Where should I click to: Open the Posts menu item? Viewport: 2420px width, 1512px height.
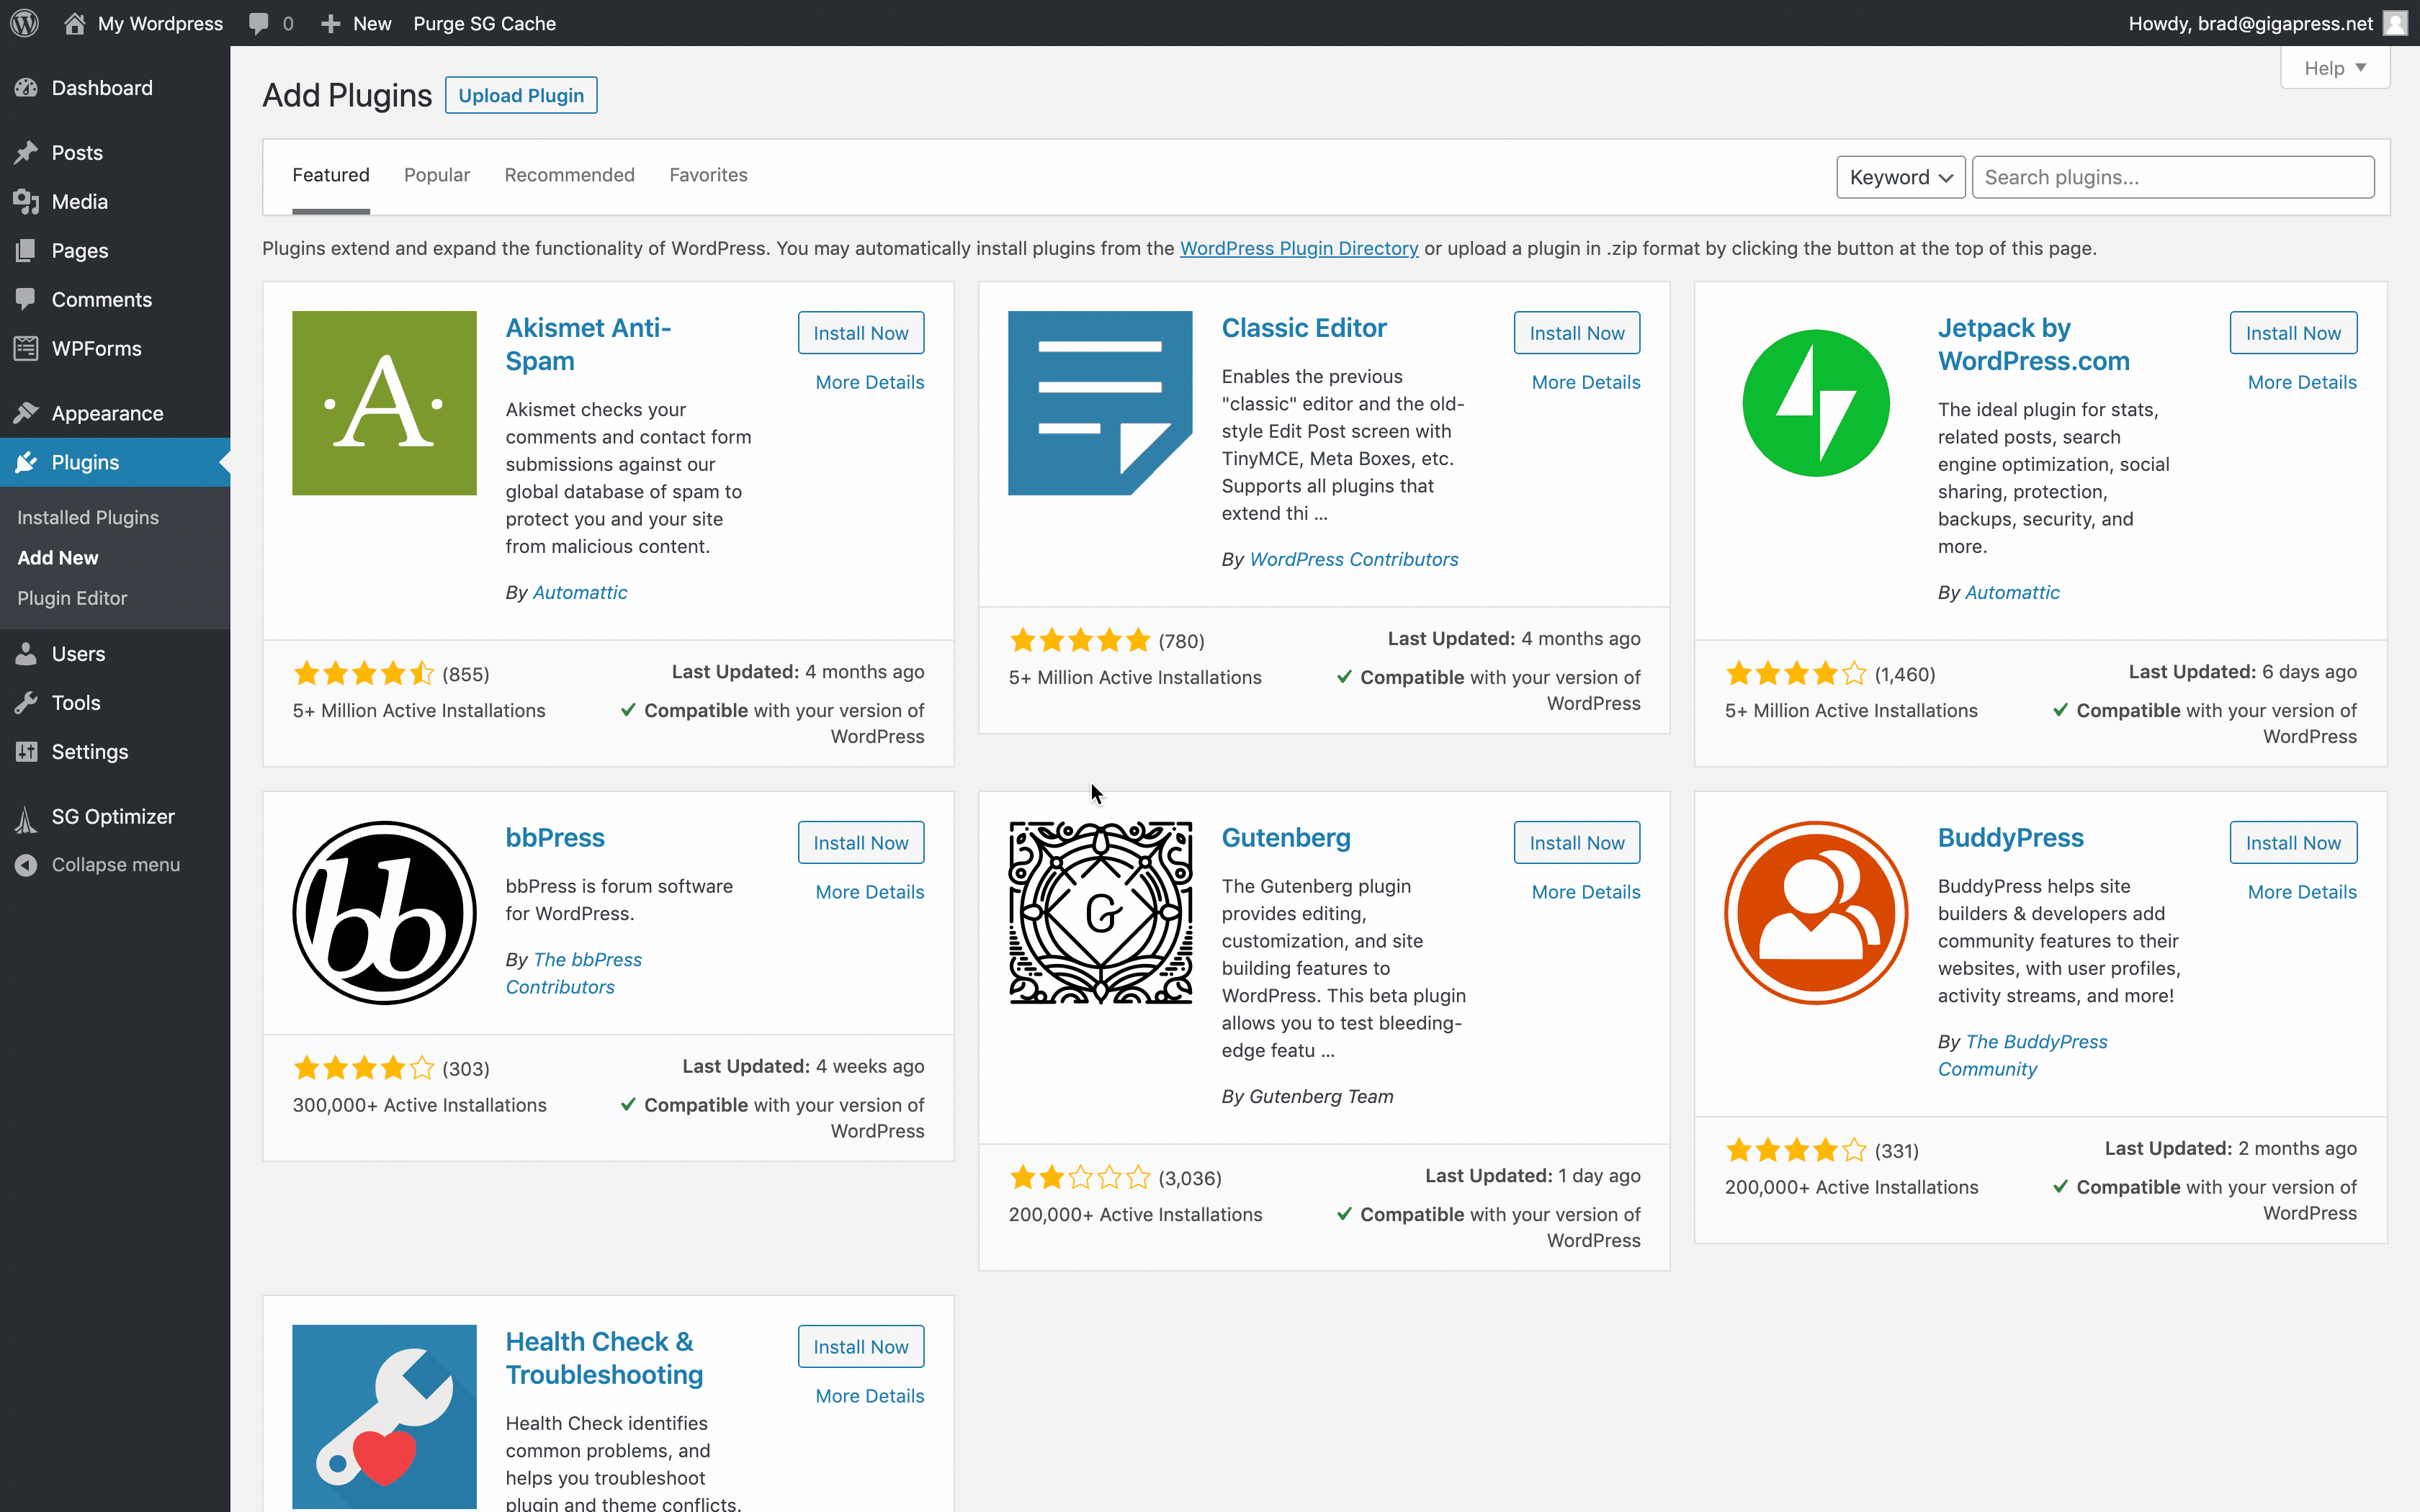[115, 153]
